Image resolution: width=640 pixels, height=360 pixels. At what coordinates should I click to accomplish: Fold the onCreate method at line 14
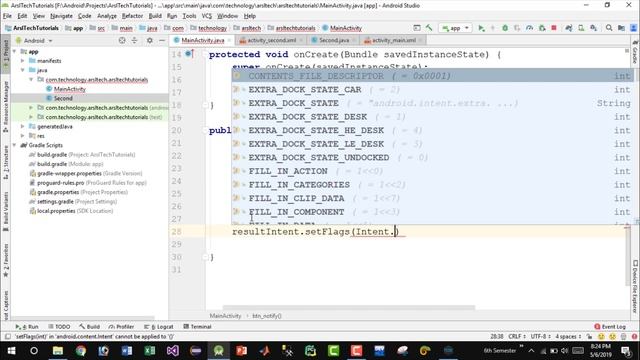205,54
